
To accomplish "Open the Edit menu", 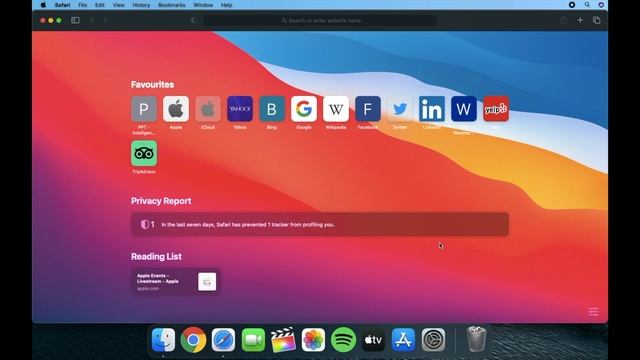I will click(100, 5).
